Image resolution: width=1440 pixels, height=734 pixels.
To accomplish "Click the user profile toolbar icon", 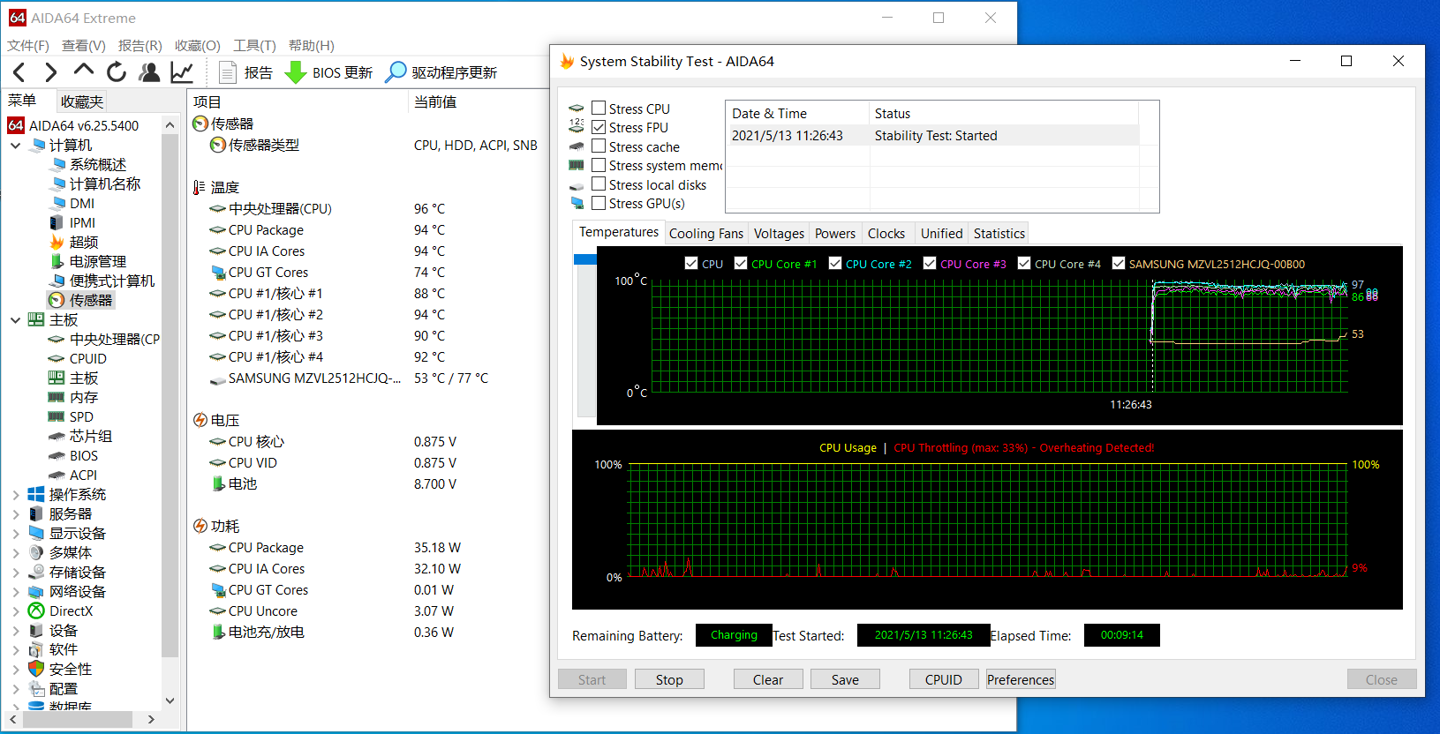I will pos(149,72).
